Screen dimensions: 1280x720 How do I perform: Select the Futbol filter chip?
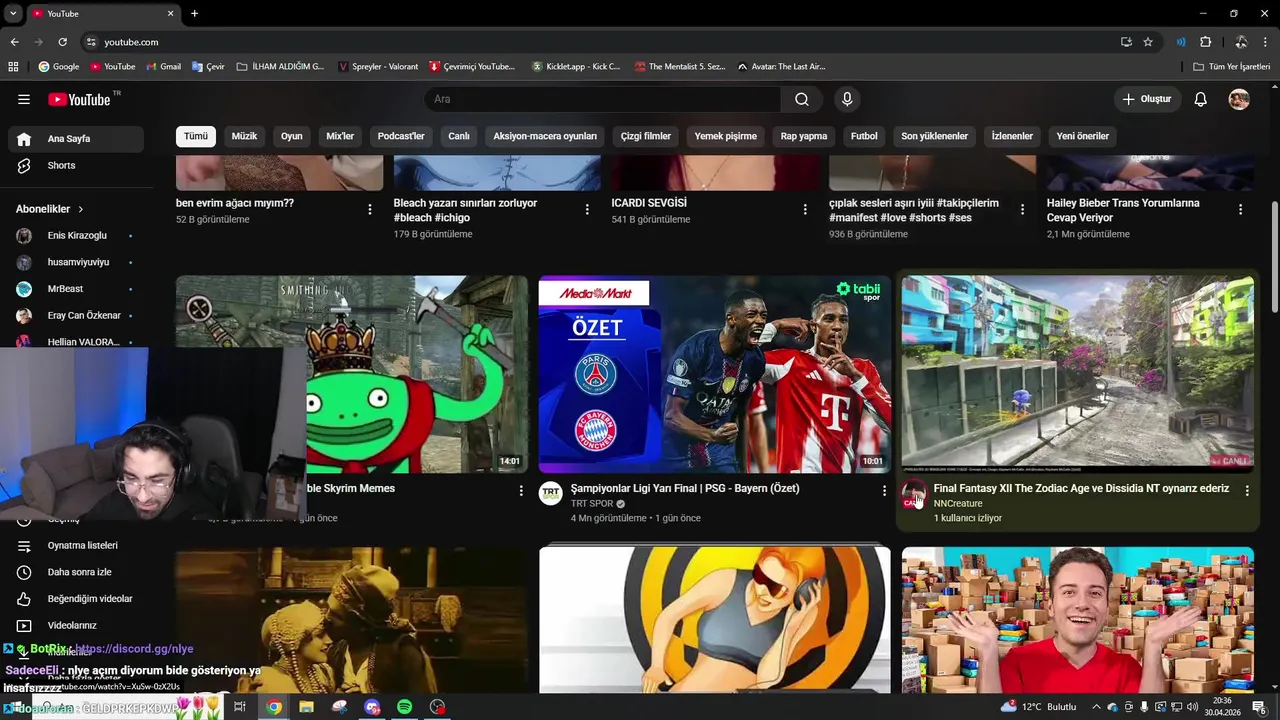point(864,136)
